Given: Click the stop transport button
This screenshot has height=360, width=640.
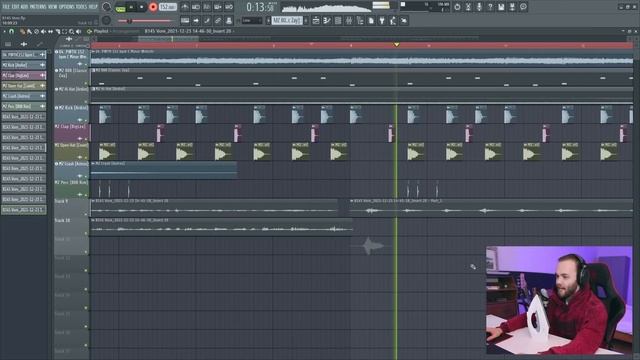Looking at the screenshot, I should coord(141,7).
